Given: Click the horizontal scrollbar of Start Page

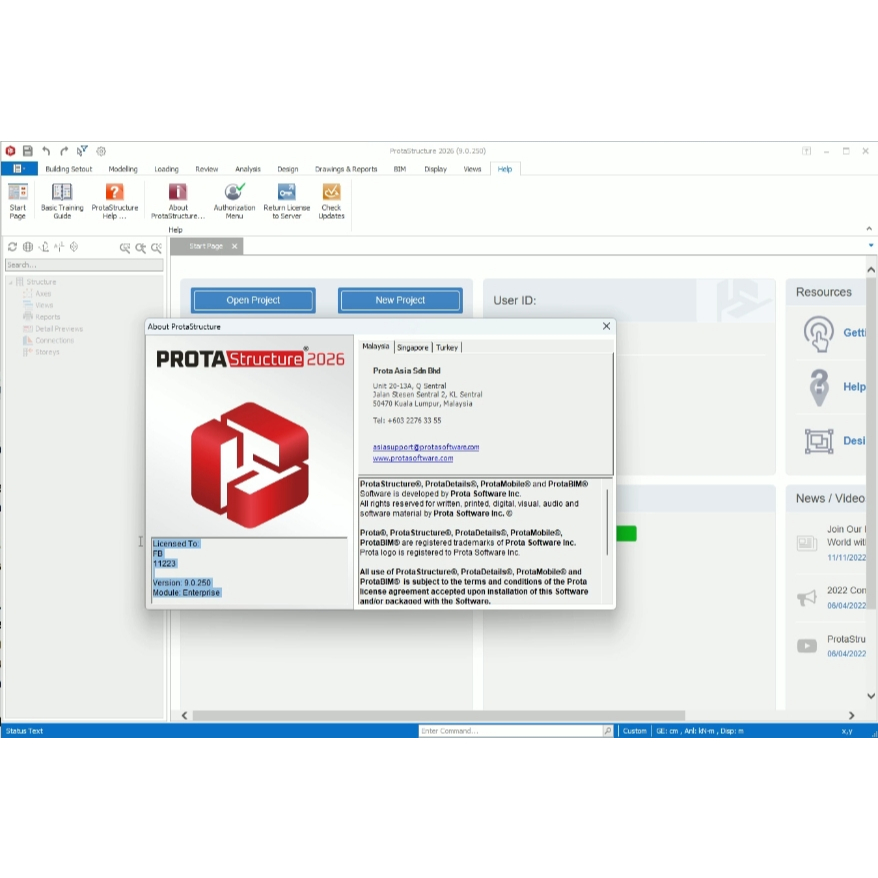Looking at the screenshot, I should (x=438, y=716).
